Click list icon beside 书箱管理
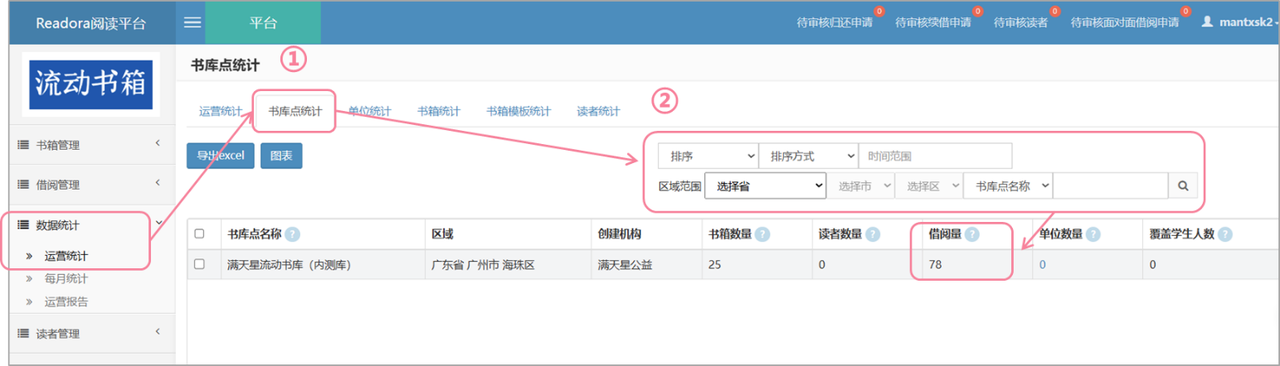This screenshot has height=366, width=1280. coord(23,145)
